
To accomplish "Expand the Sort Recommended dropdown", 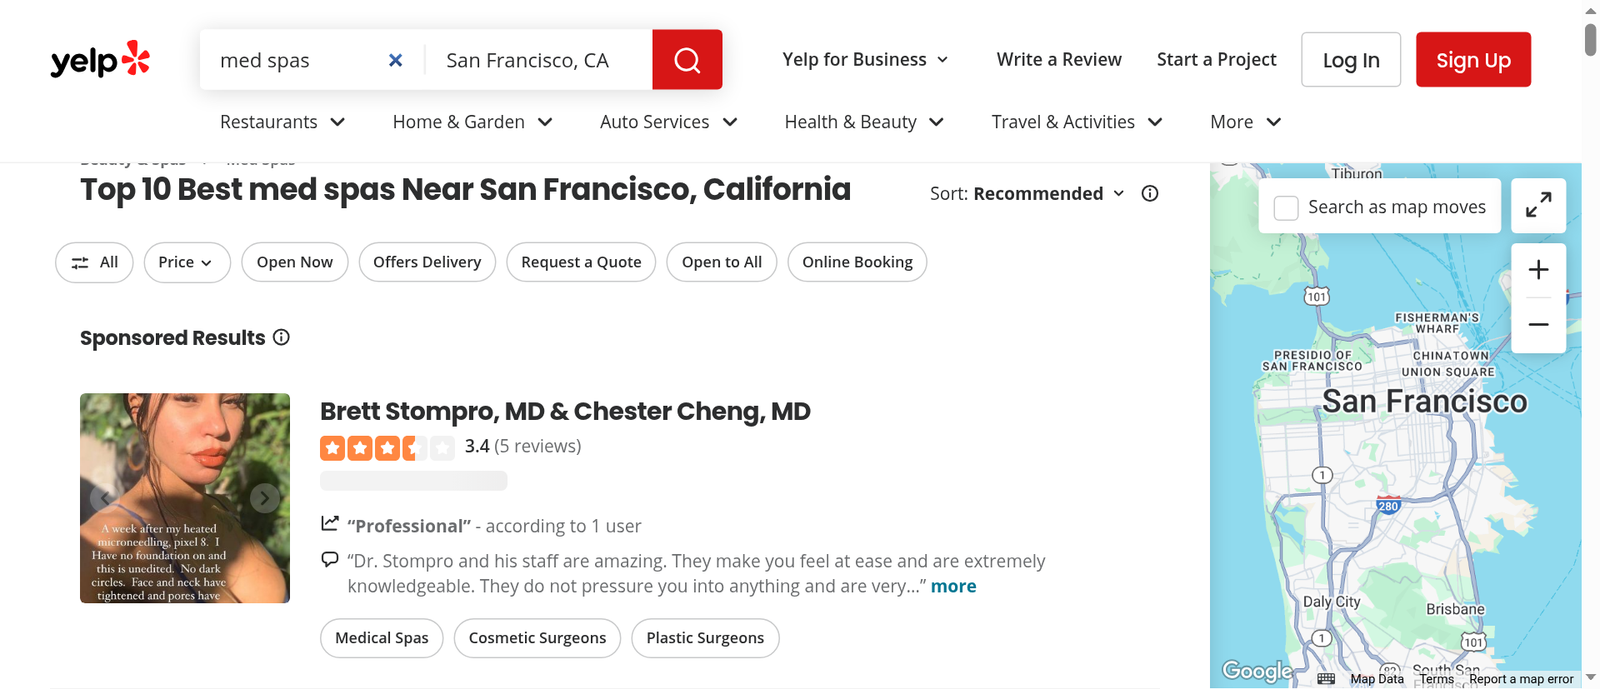I will coord(1027,193).
